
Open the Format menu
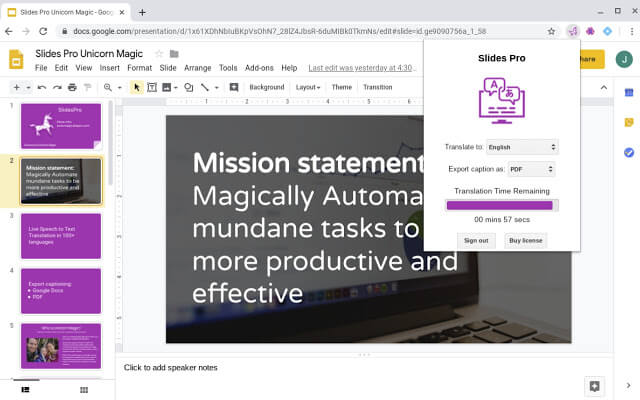tap(140, 68)
